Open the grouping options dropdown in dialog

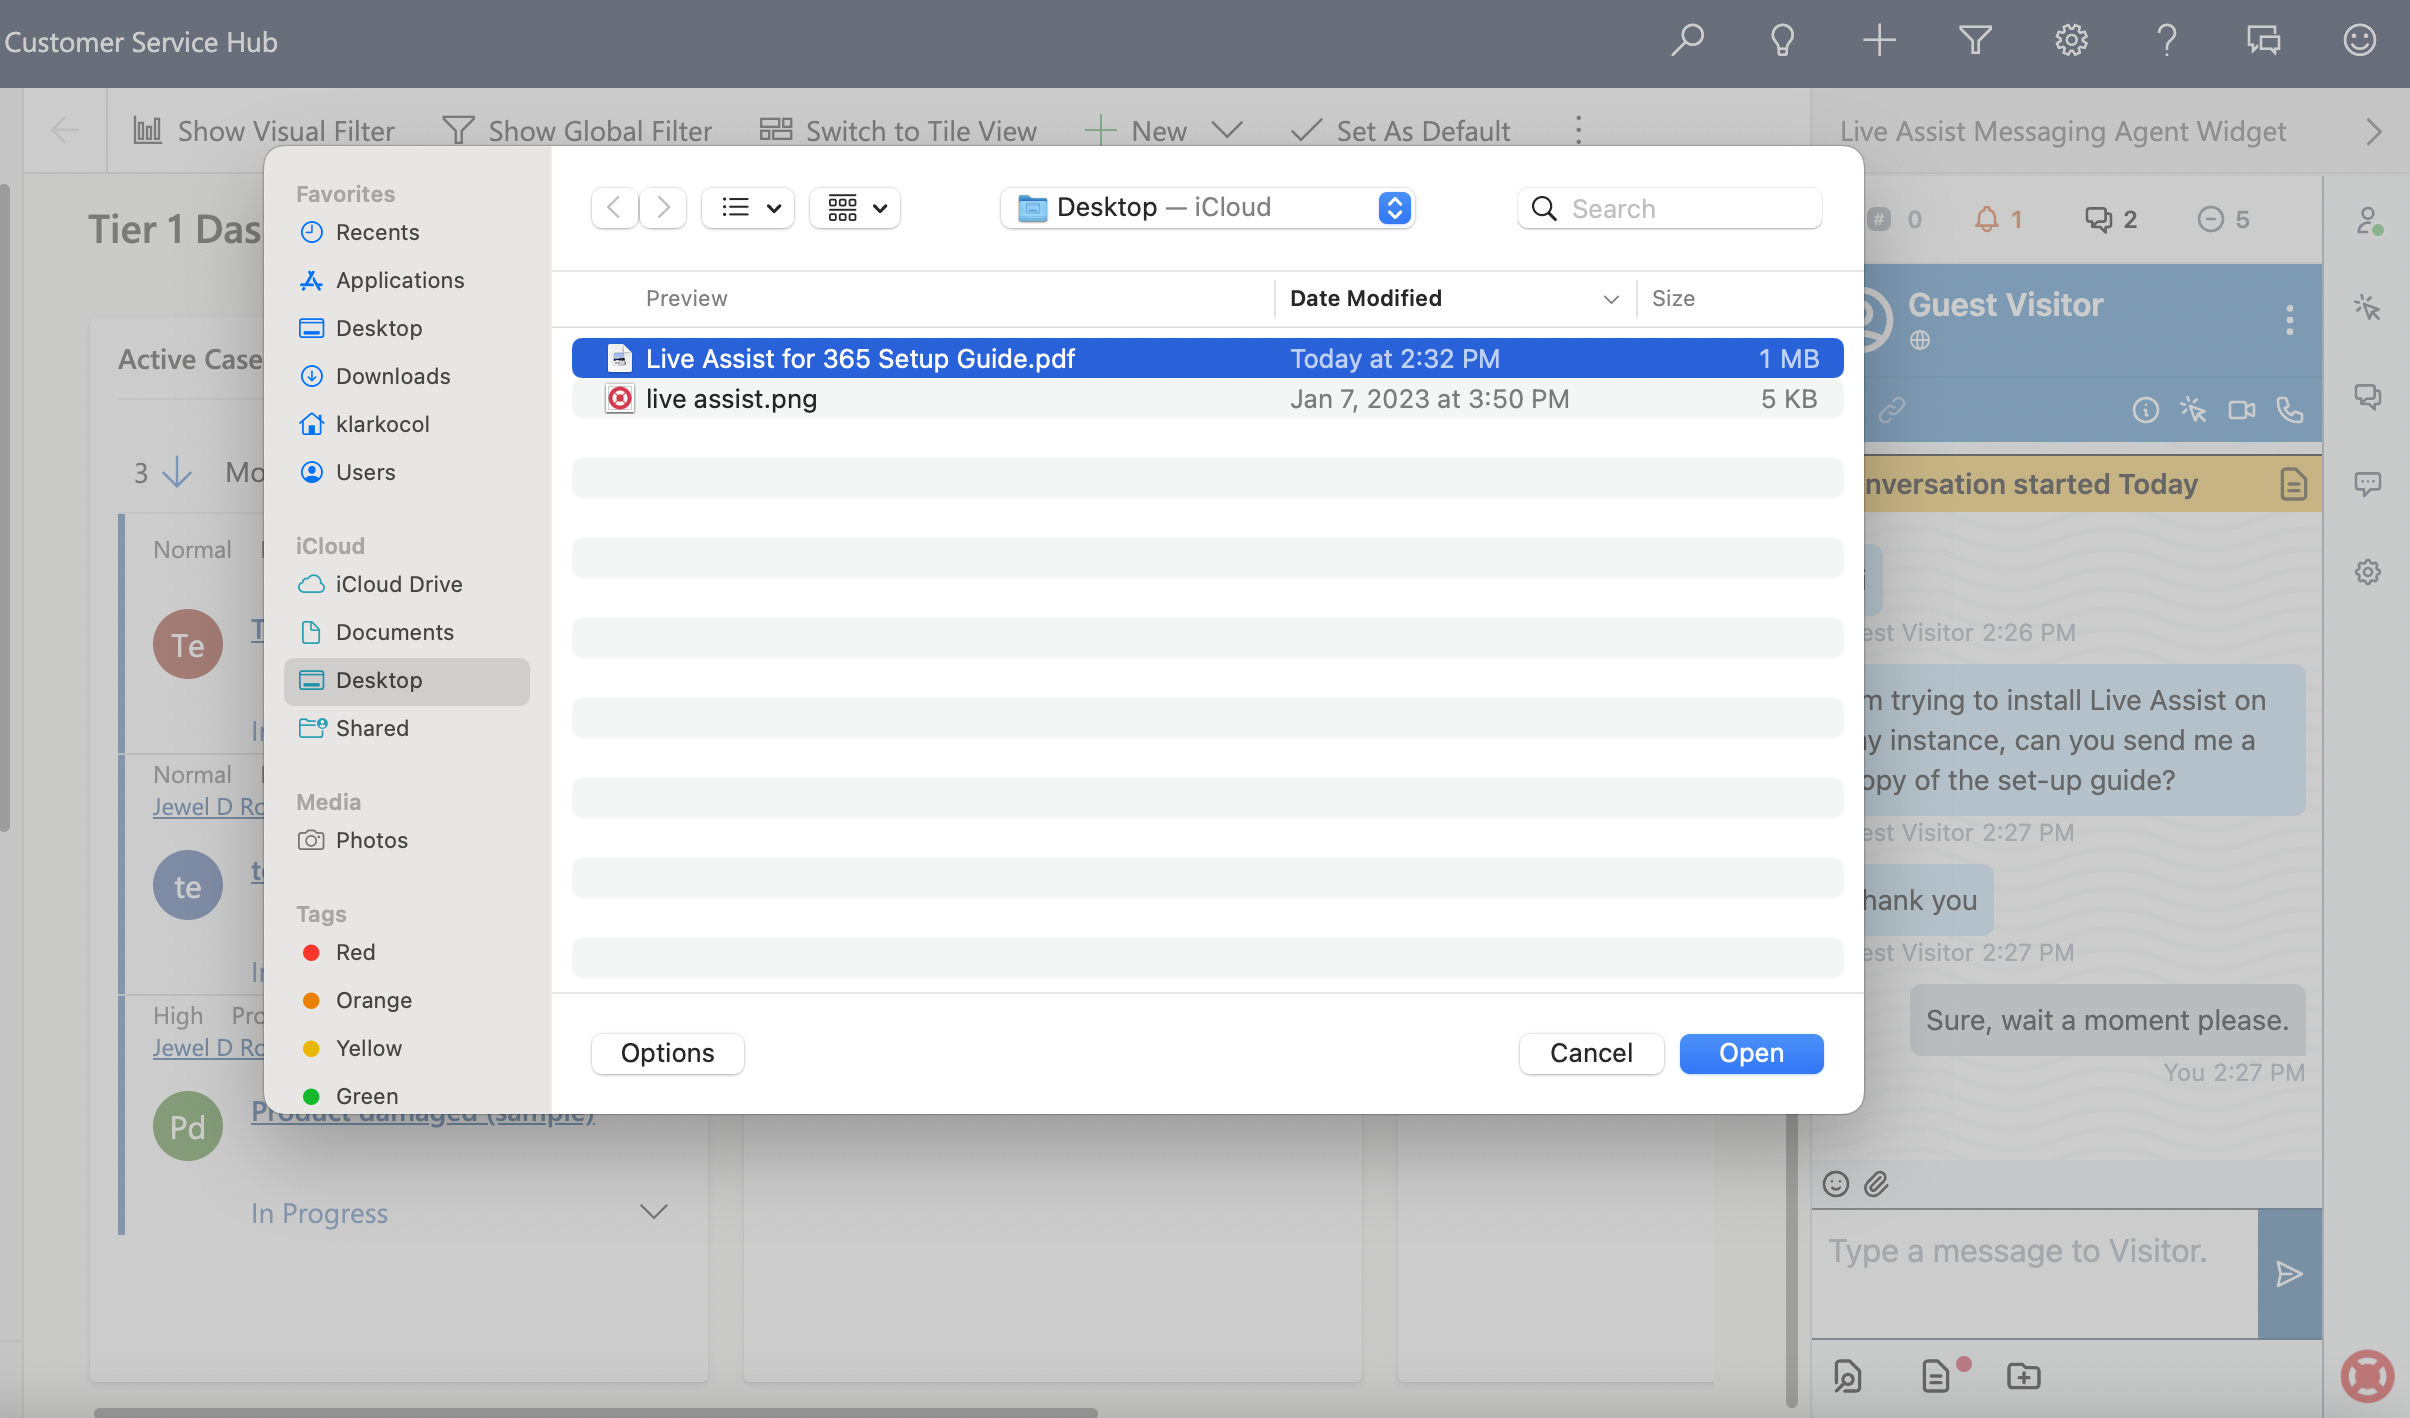[855, 208]
